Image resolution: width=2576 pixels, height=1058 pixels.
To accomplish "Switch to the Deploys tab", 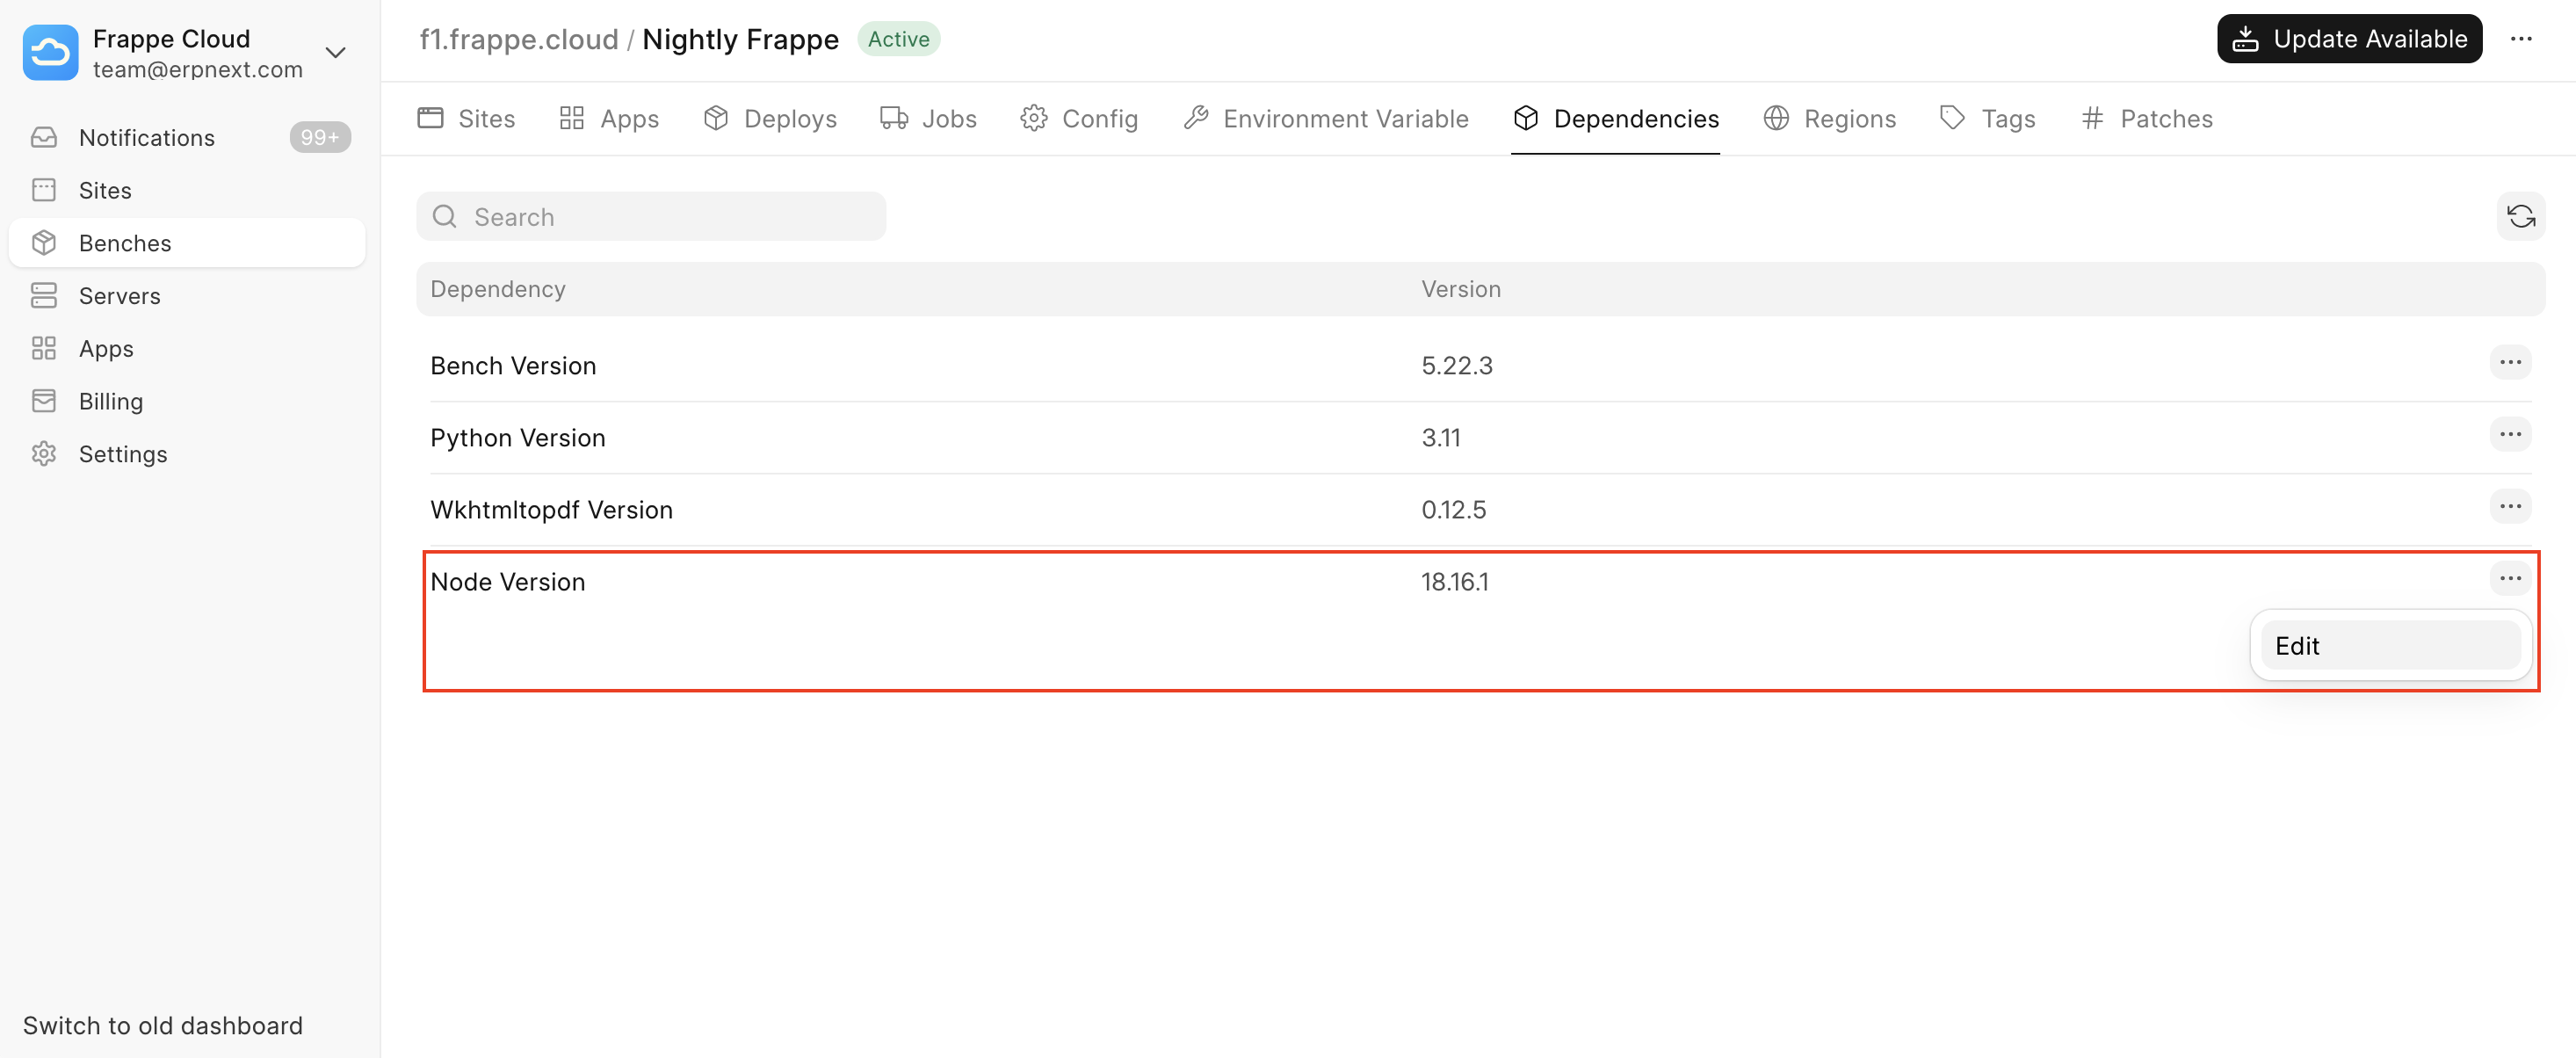I will (x=770, y=119).
